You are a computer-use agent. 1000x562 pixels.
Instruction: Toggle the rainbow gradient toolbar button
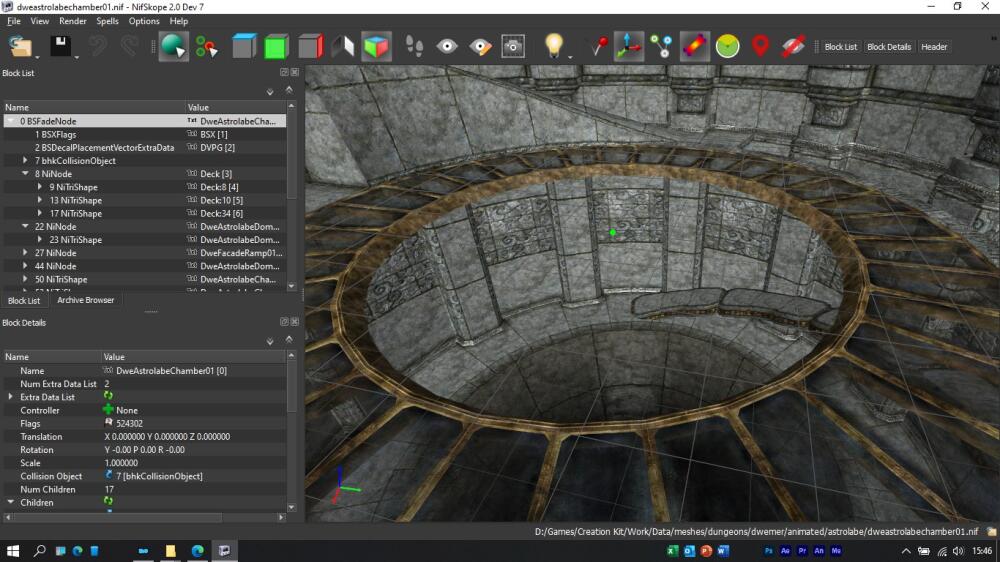pos(694,47)
